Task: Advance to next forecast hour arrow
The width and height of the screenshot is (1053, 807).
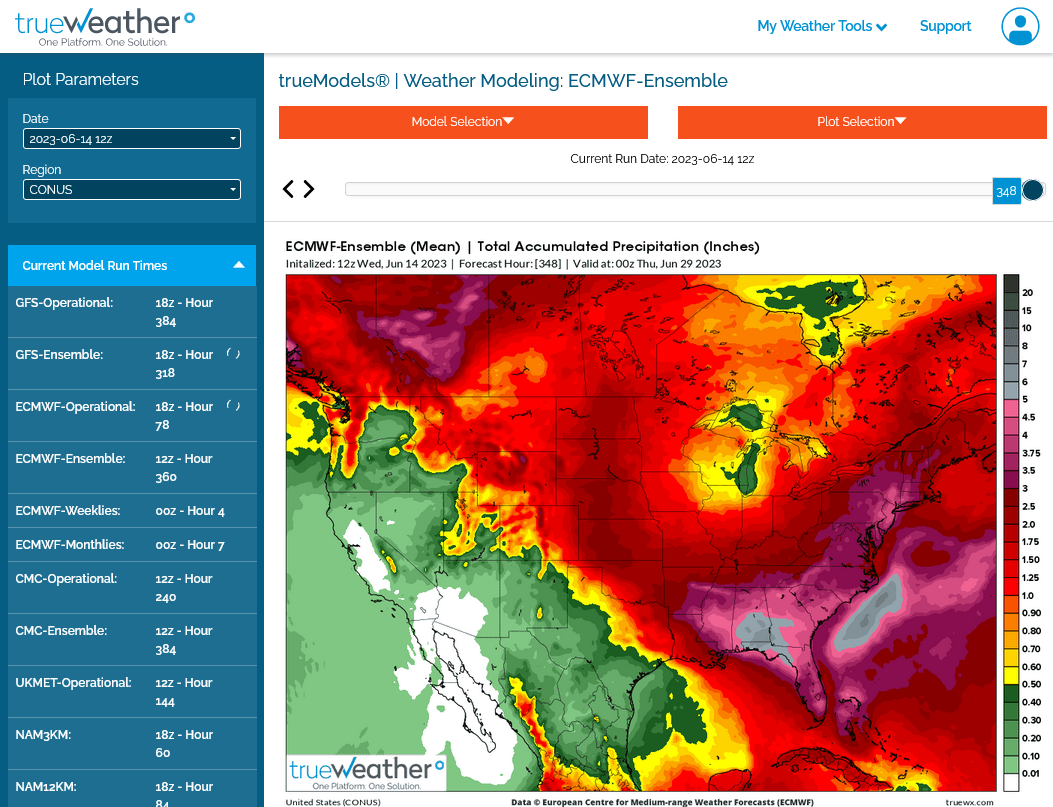Action: 309,189
